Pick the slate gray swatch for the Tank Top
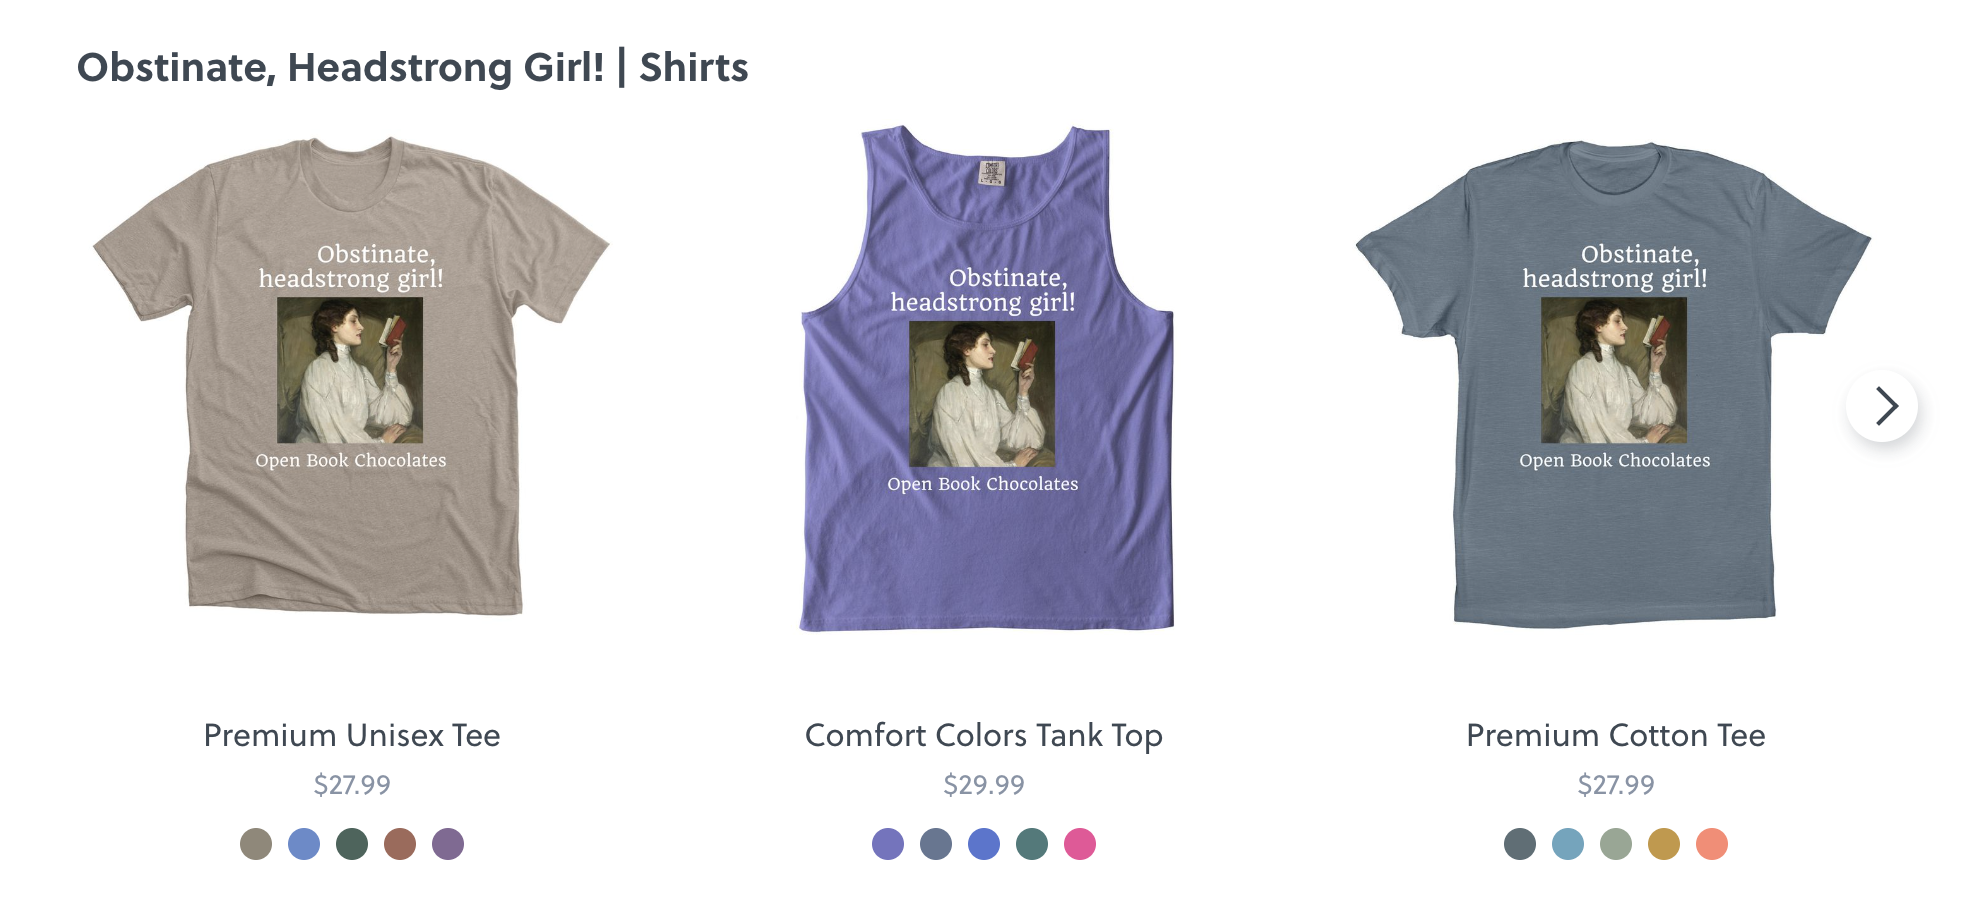Image resolution: width=1964 pixels, height=914 pixels. pyautogui.click(x=936, y=844)
